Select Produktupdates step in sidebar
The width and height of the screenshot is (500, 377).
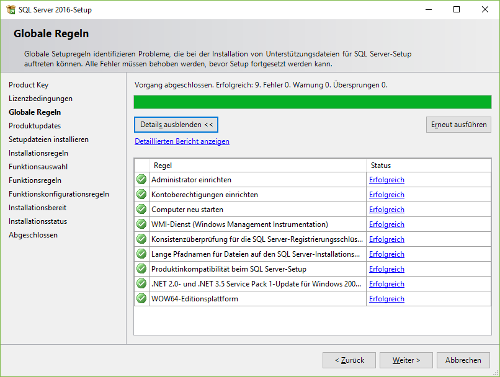click(x=35, y=126)
